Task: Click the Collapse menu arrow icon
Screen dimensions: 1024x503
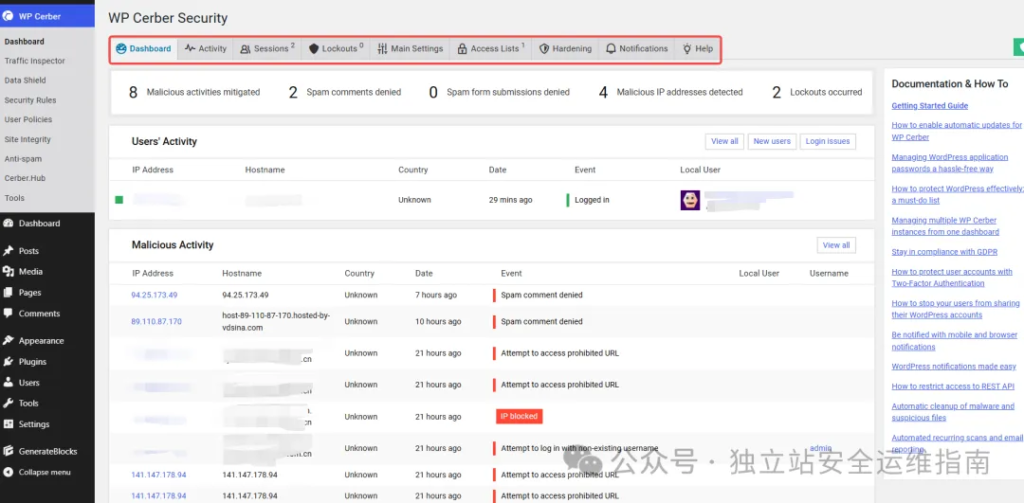Action: point(8,472)
